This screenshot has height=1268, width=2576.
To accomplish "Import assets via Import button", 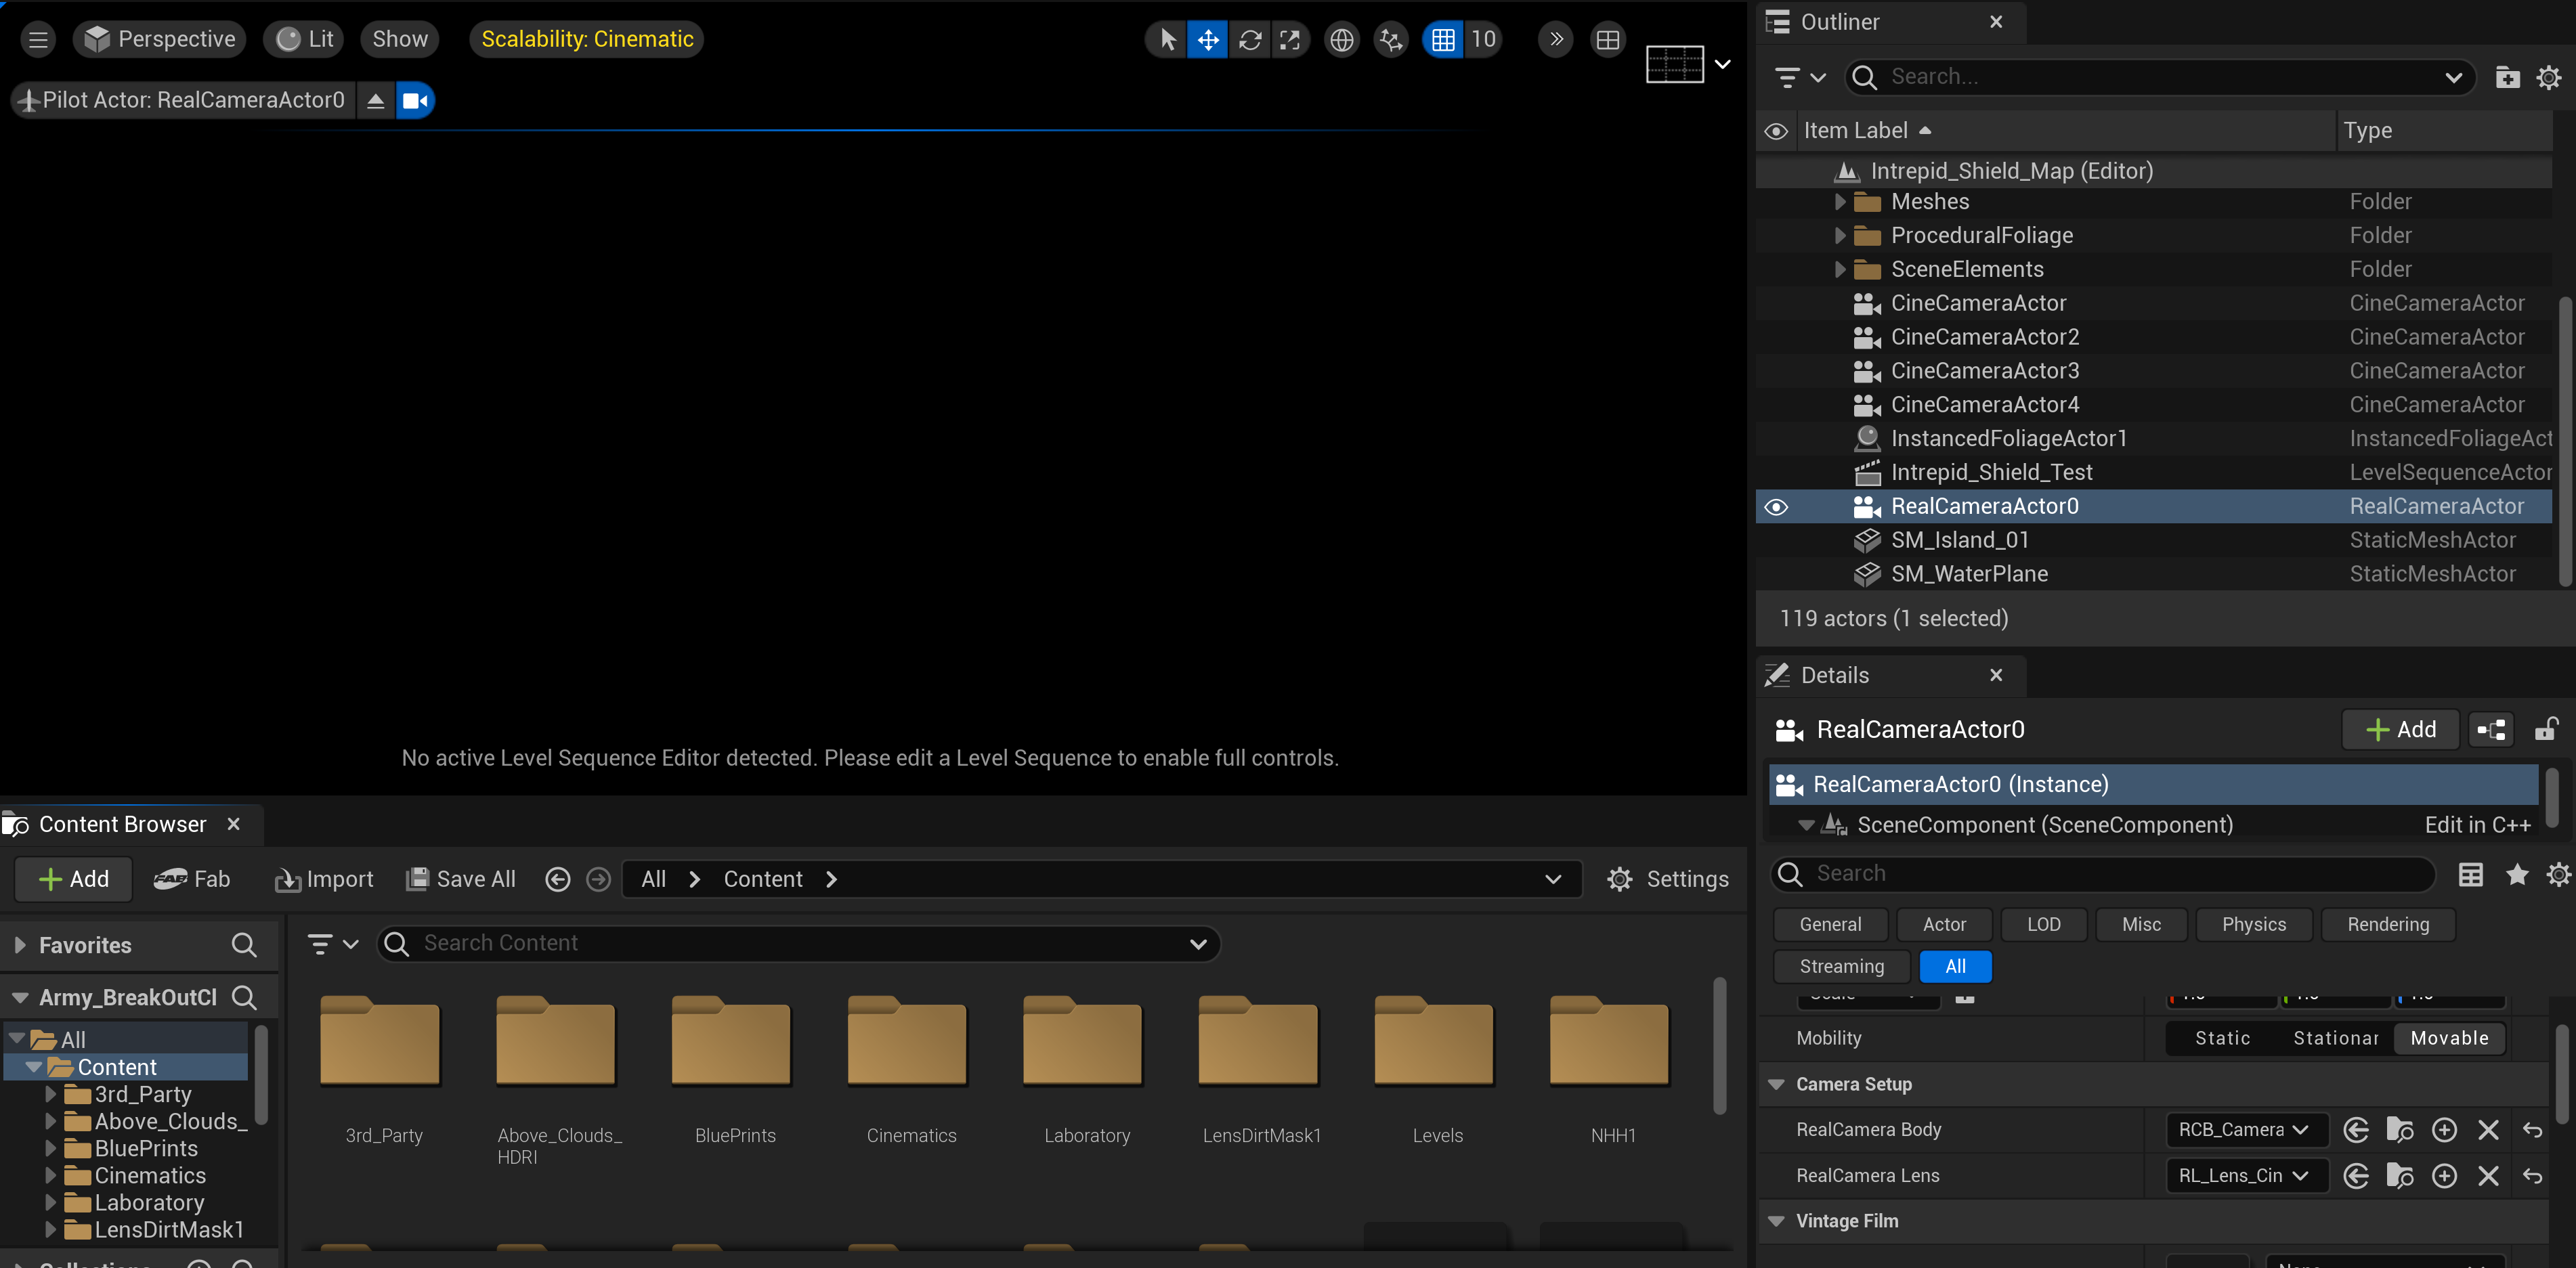I will [x=324, y=880].
